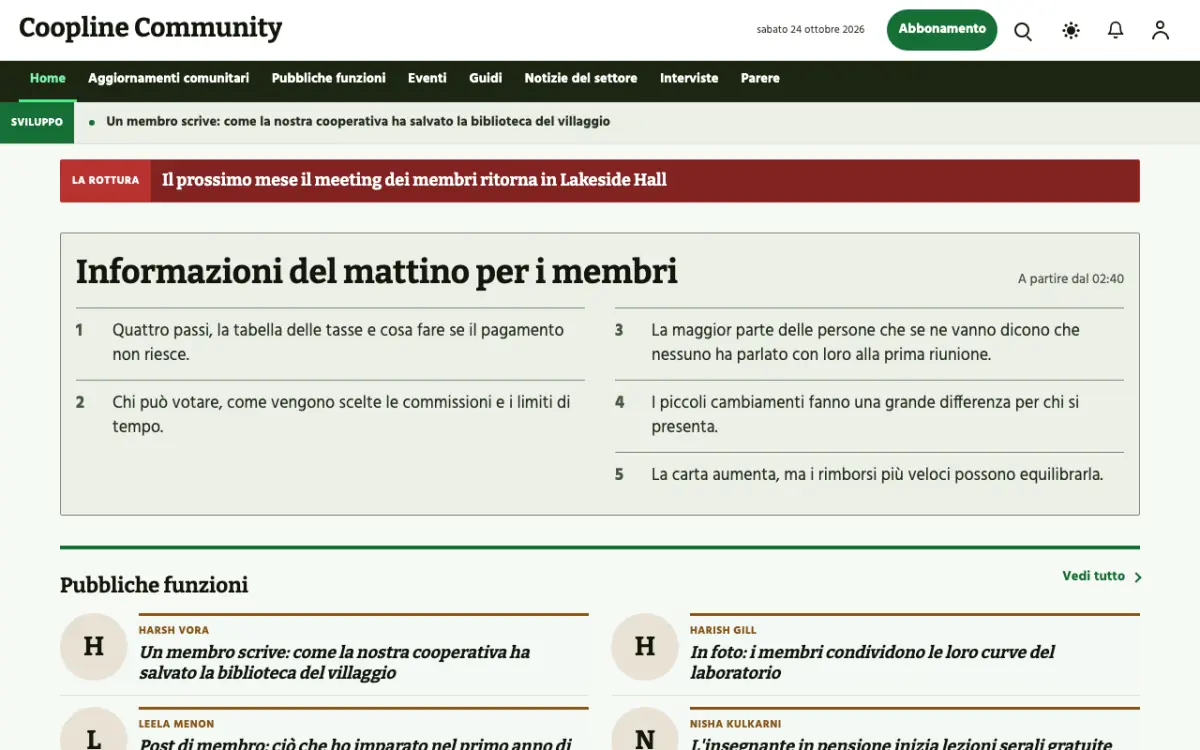Open Harsh Vora's article about la nostra cooperativa
The width and height of the screenshot is (1200, 750).
click(x=335, y=662)
